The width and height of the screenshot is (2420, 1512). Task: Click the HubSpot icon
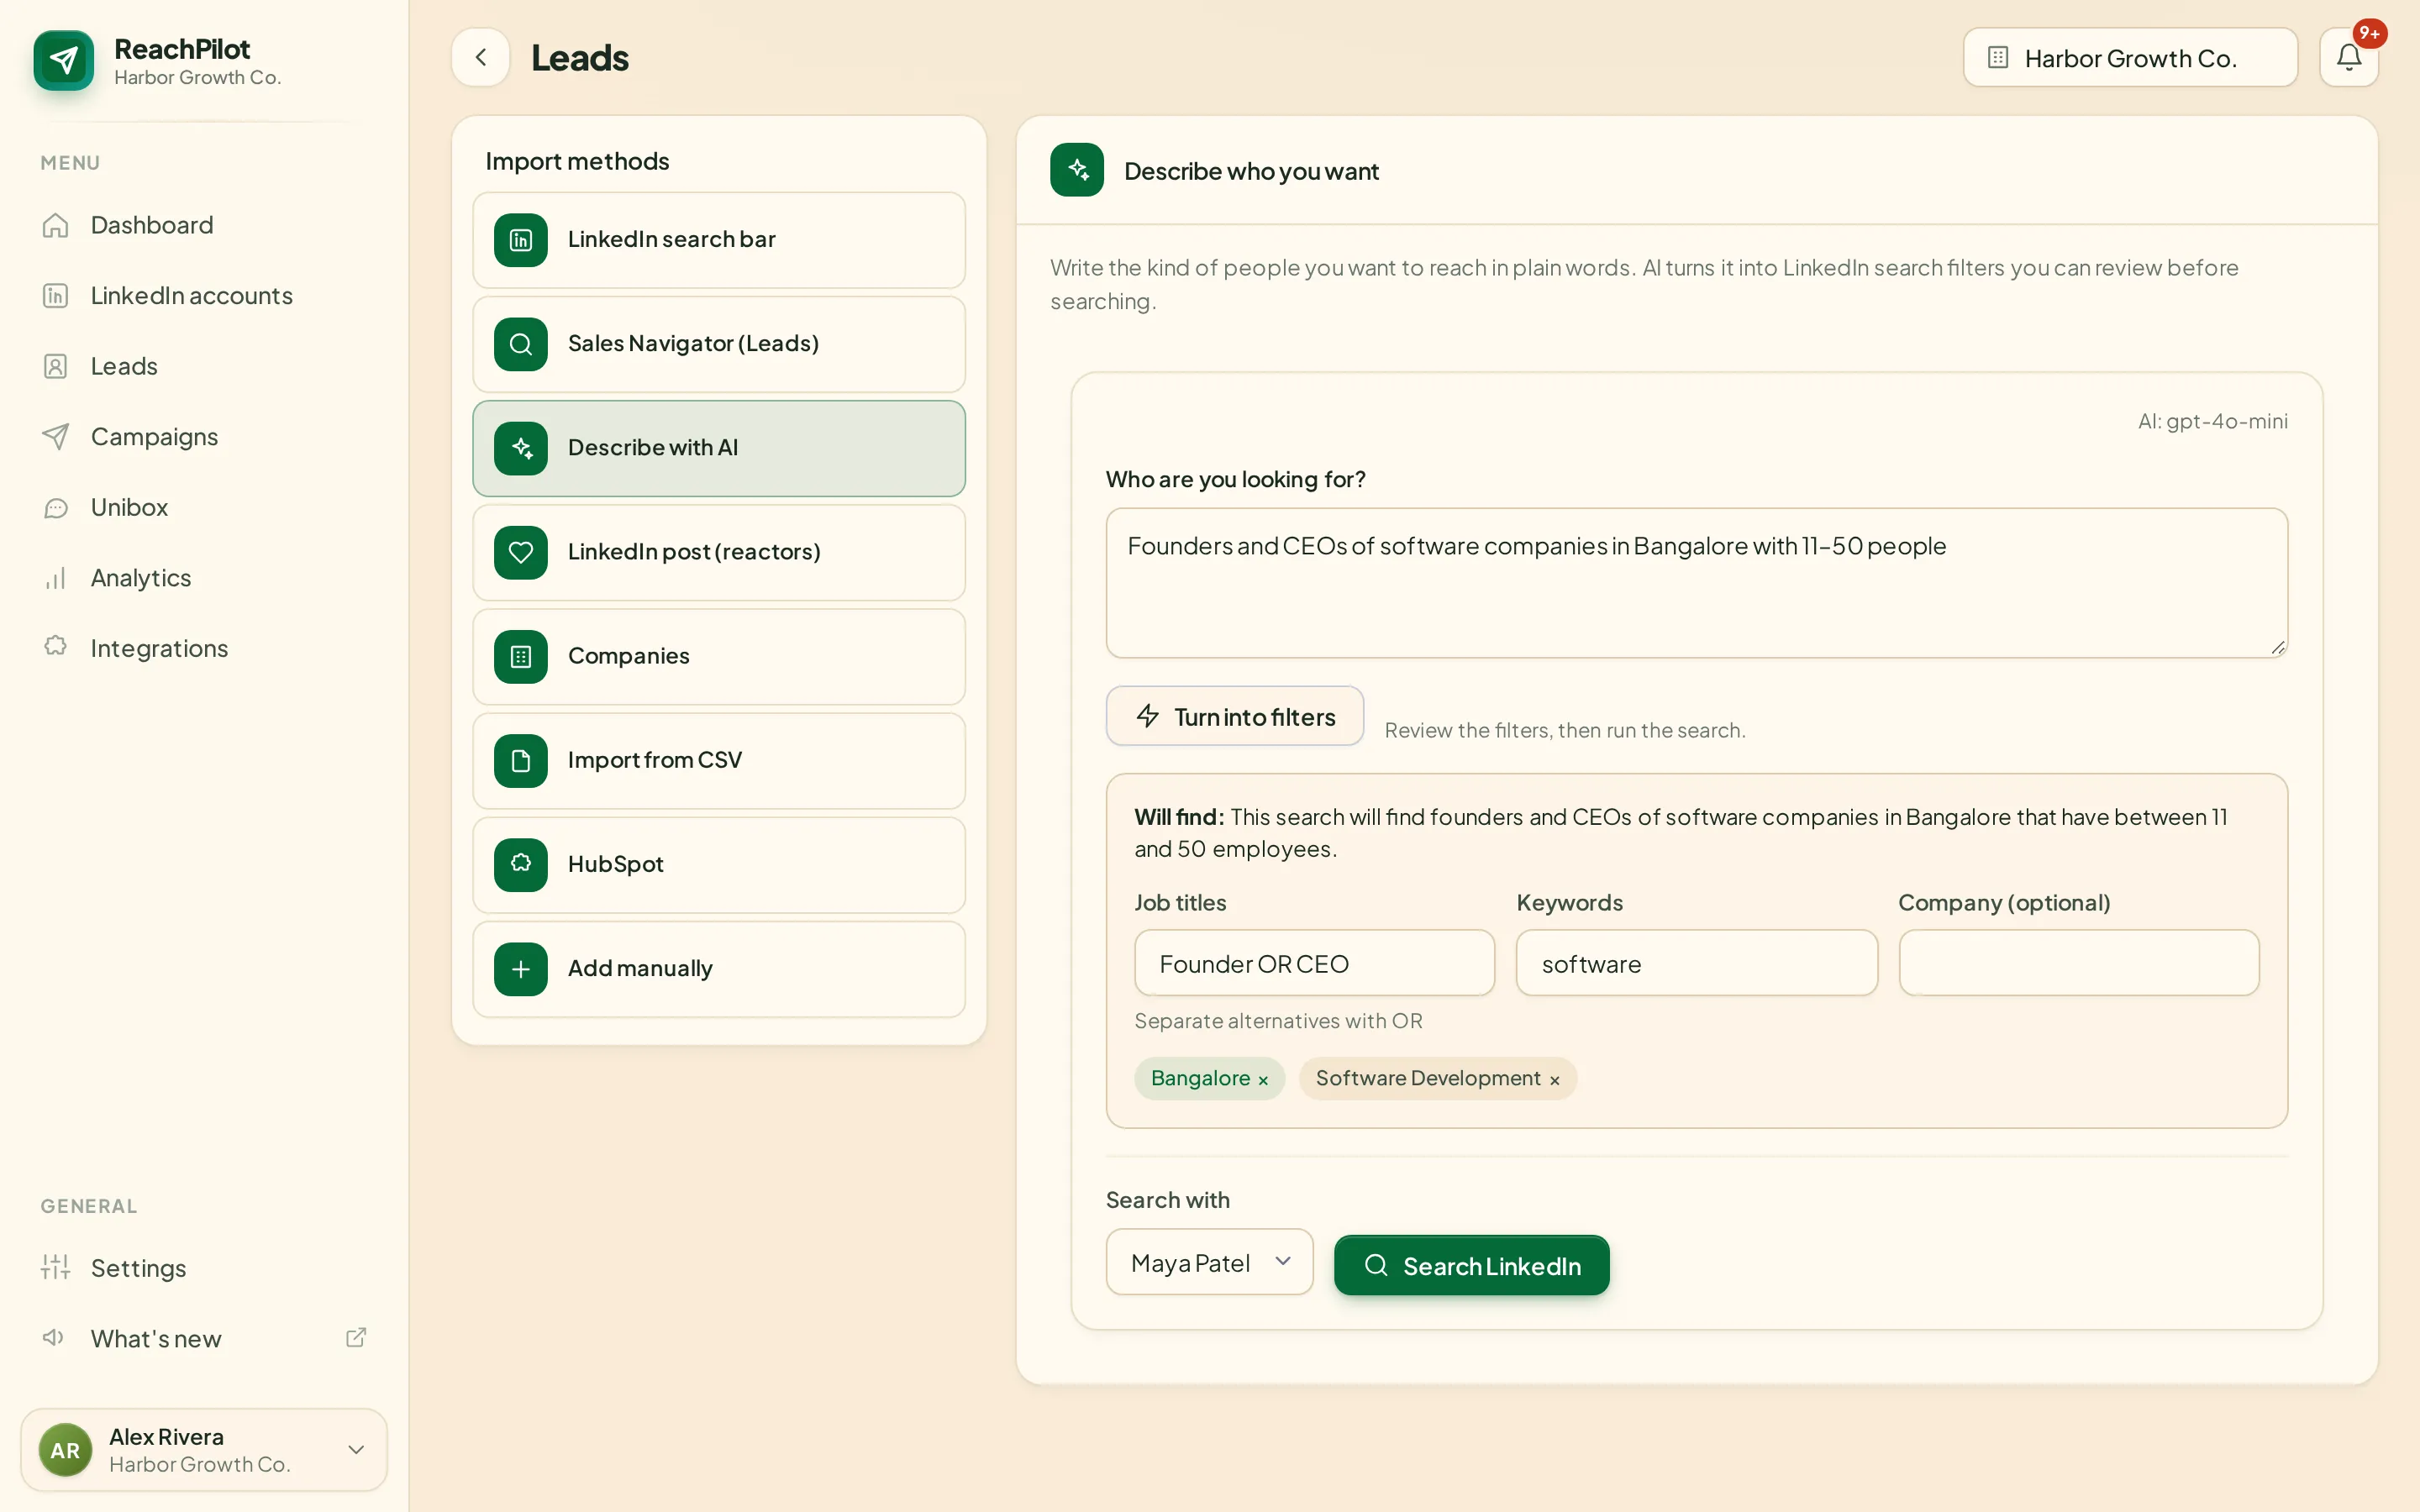tap(521, 865)
